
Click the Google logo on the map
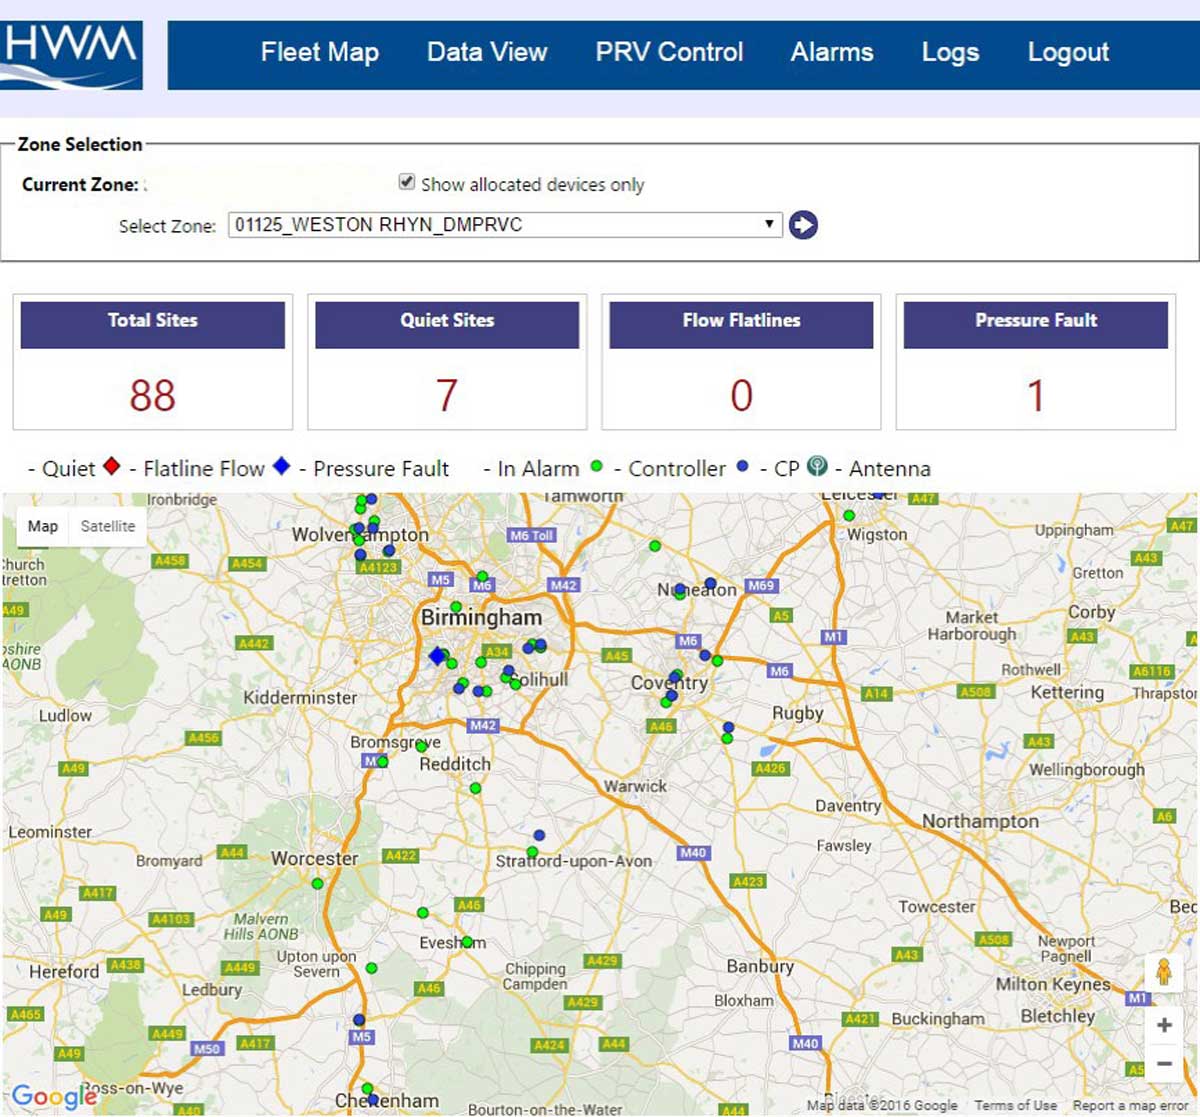(52, 1096)
